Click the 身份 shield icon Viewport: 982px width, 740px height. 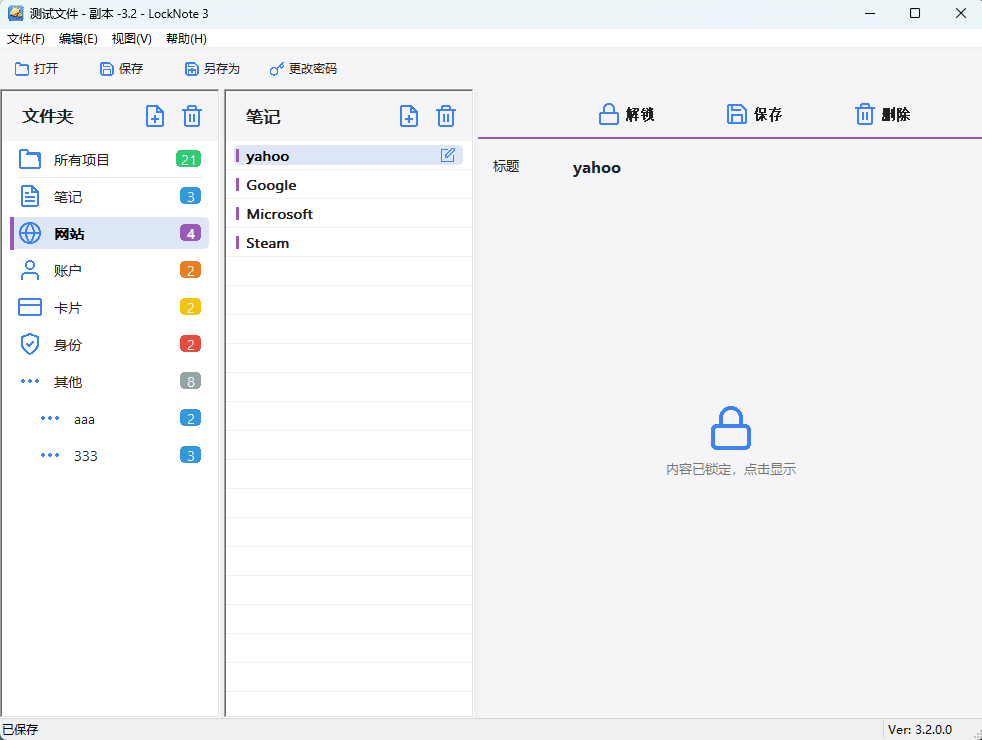29,343
